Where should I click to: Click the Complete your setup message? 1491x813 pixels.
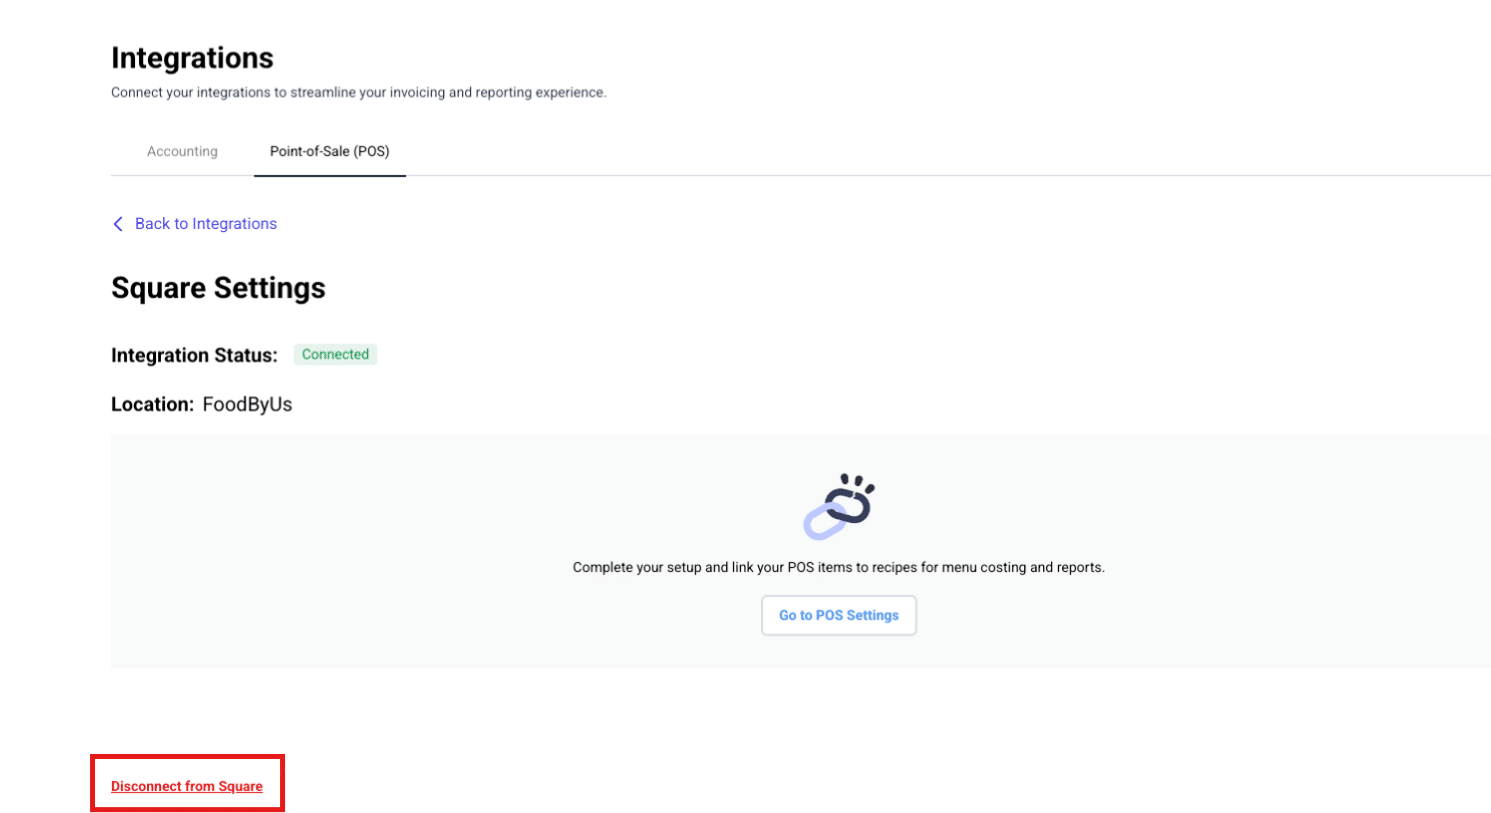point(838,567)
